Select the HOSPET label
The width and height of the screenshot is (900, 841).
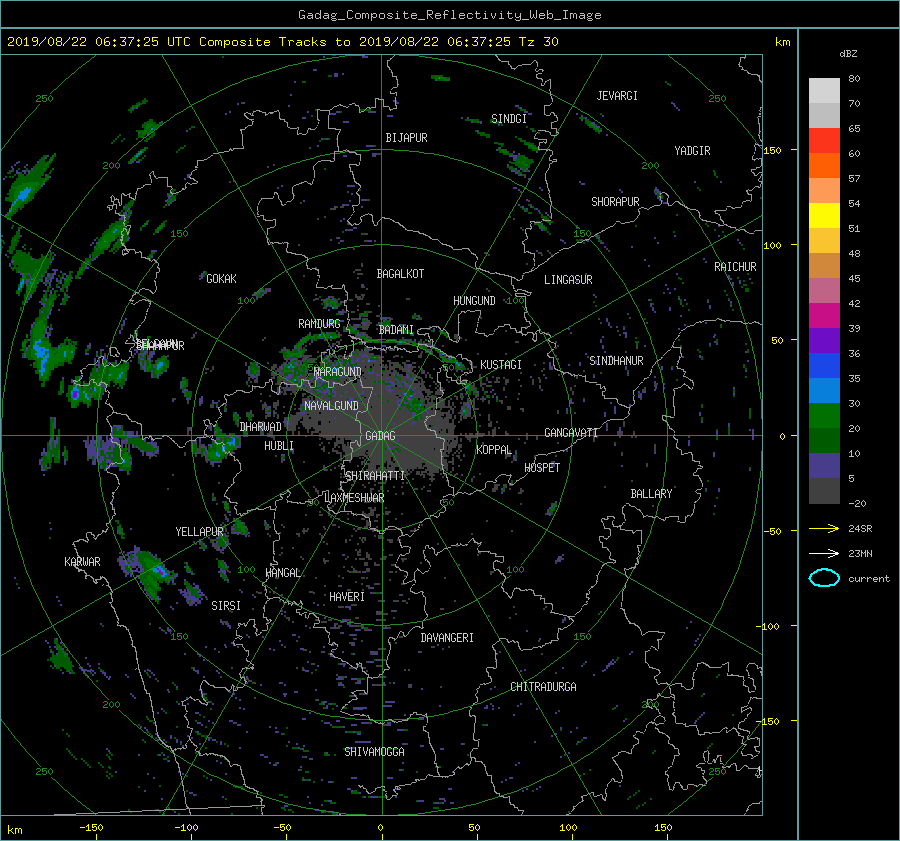click(x=542, y=468)
